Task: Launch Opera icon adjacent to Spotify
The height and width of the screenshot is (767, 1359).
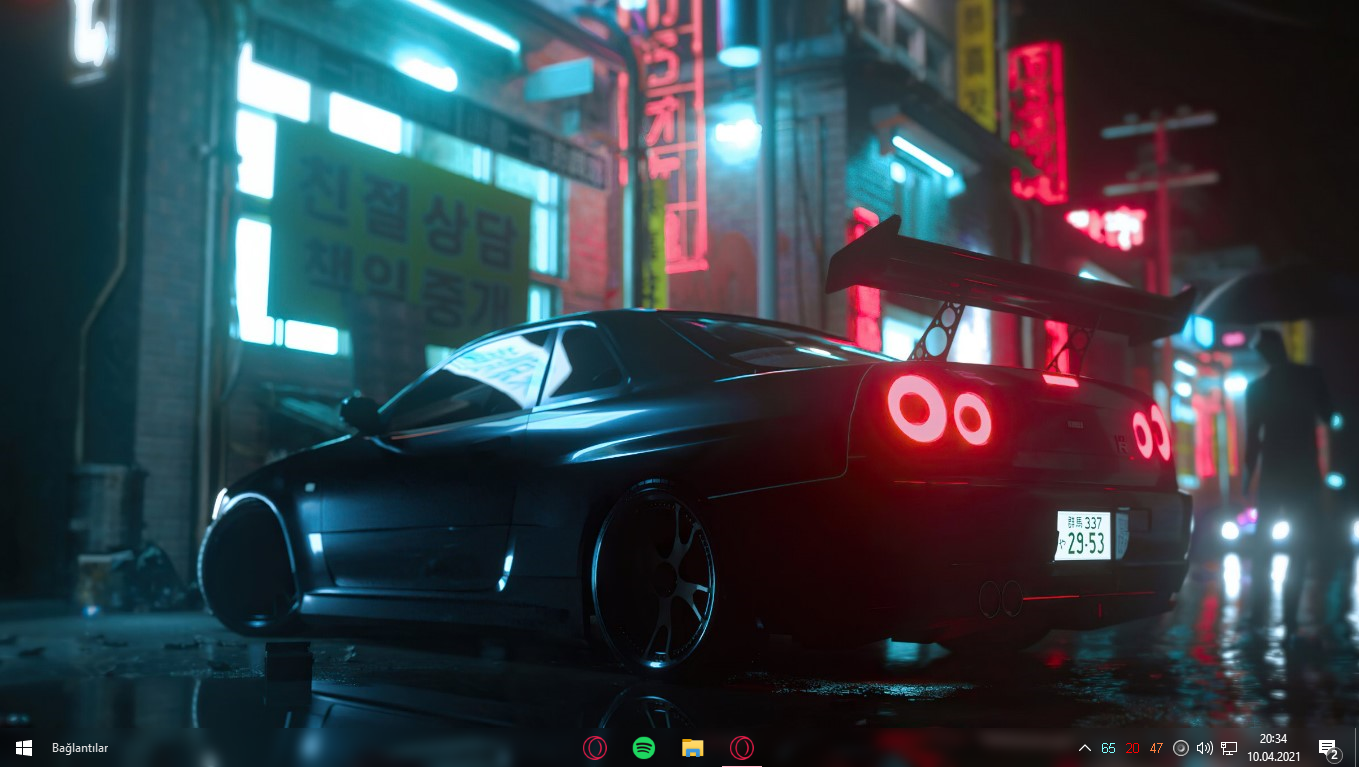Action: [595, 747]
